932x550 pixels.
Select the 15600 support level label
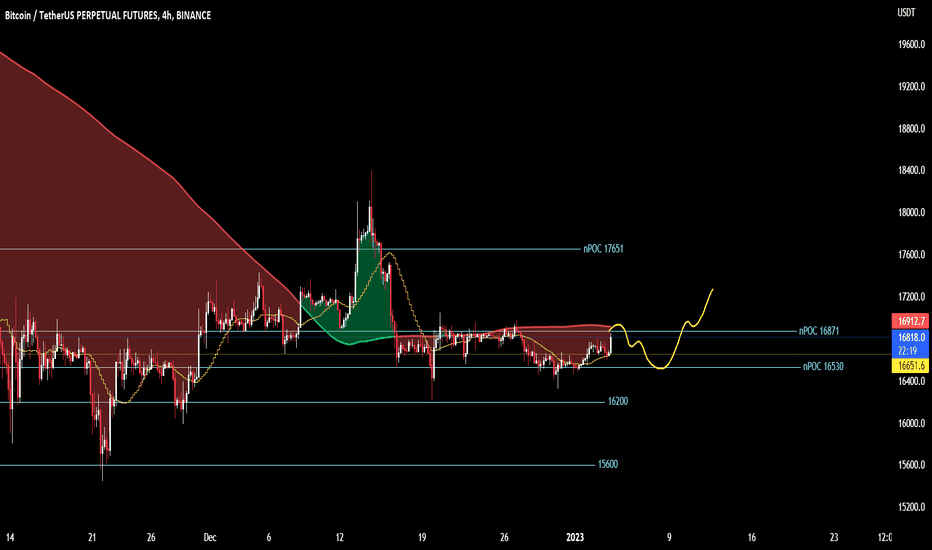[x=607, y=464]
